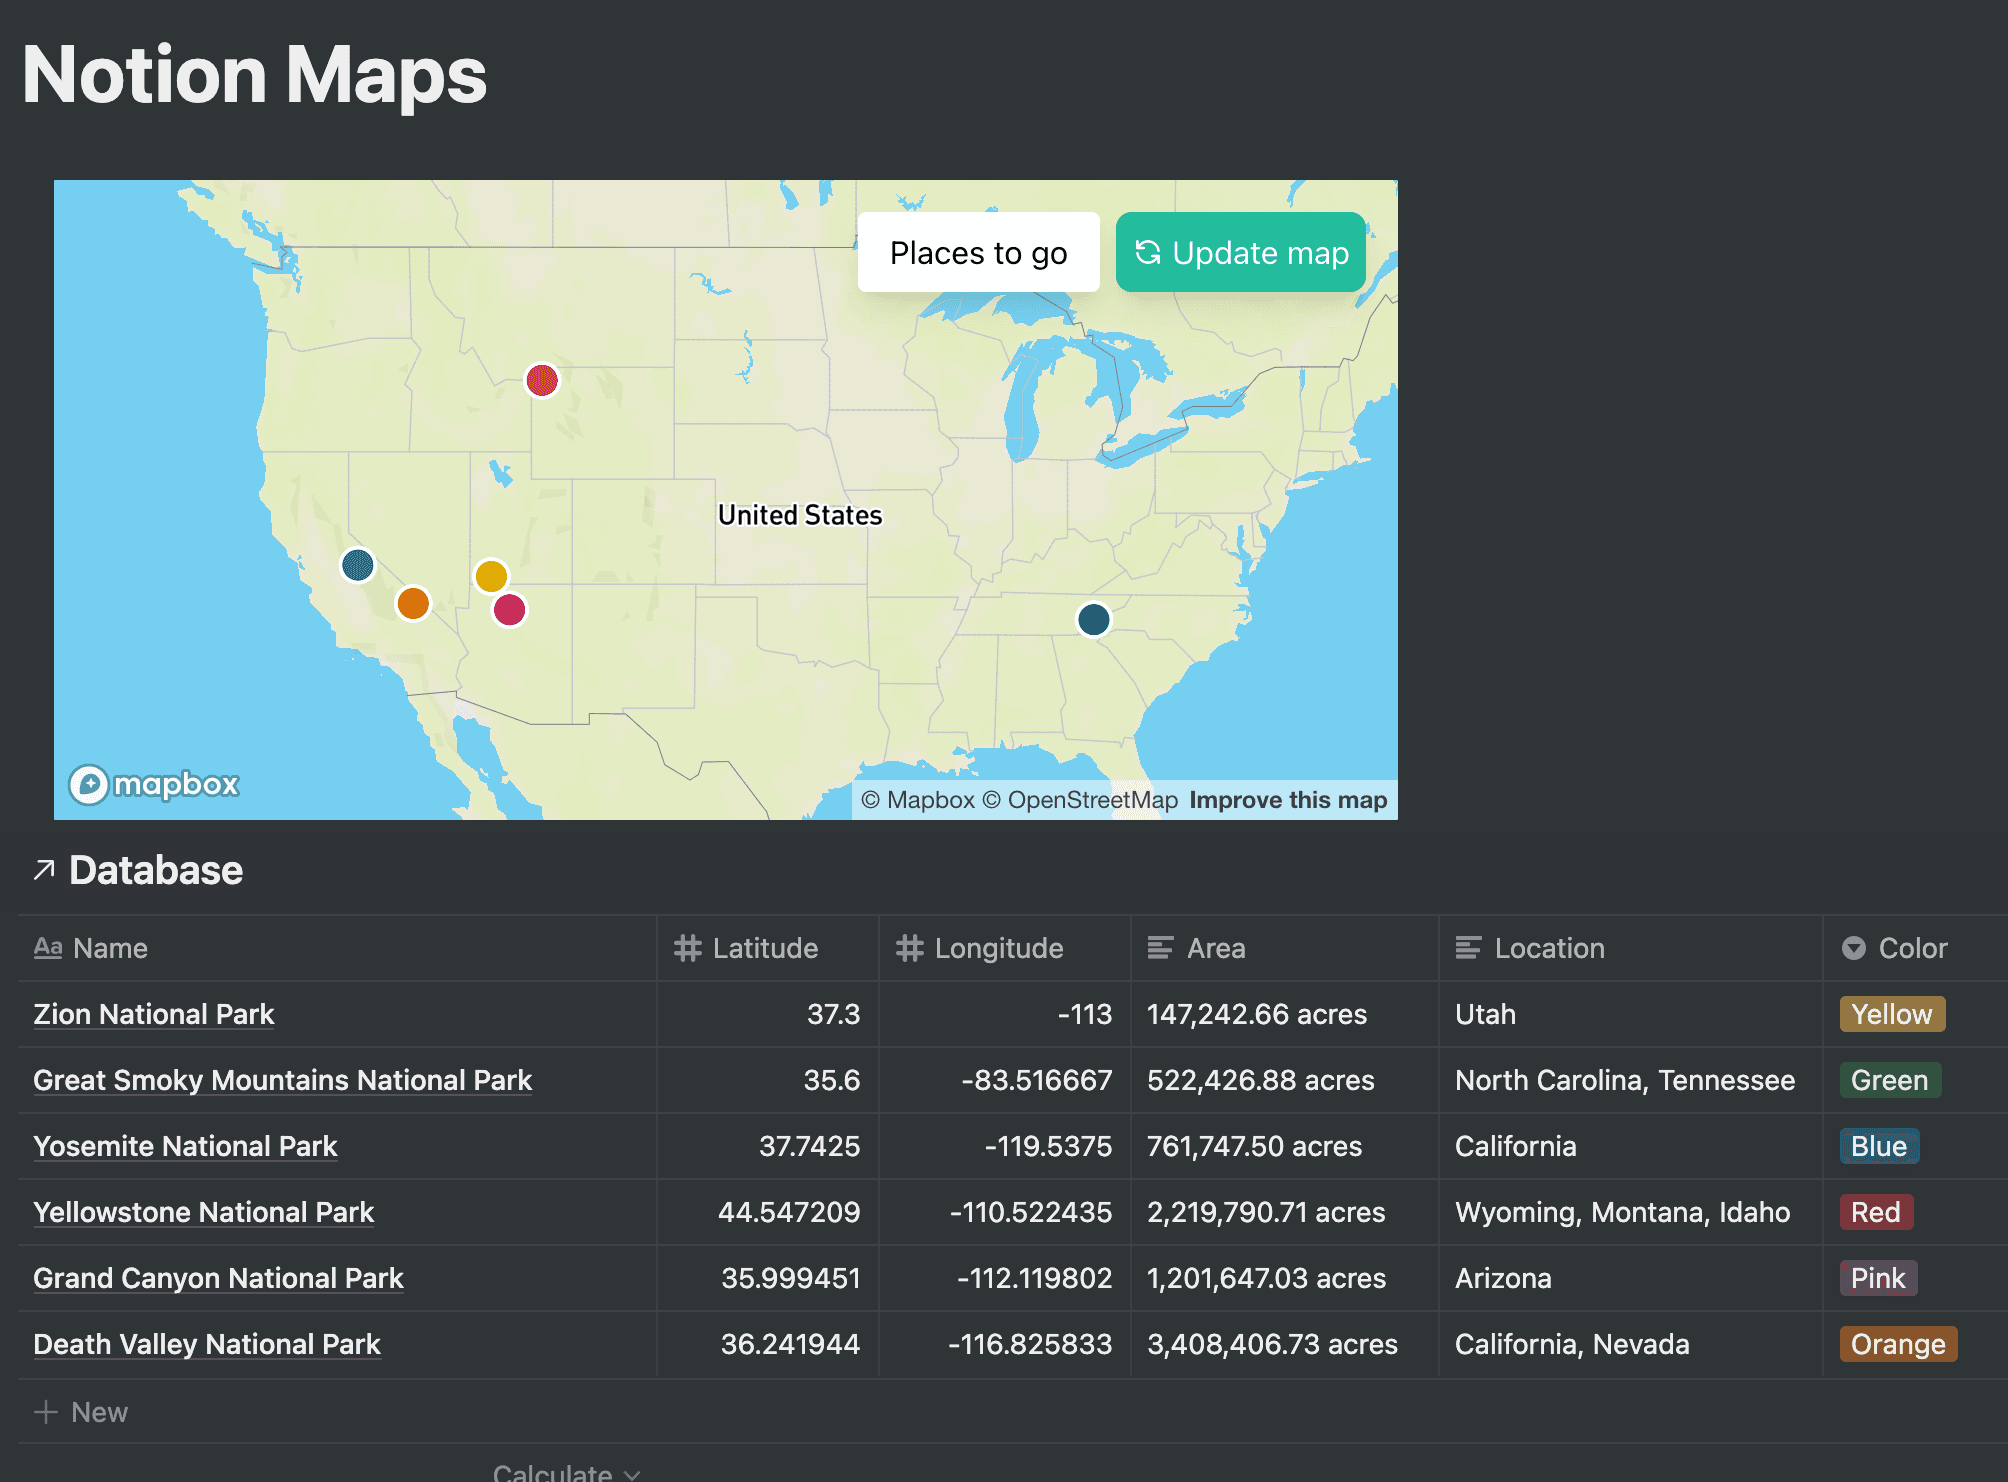Select the Orange color tag

tap(1898, 1344)
